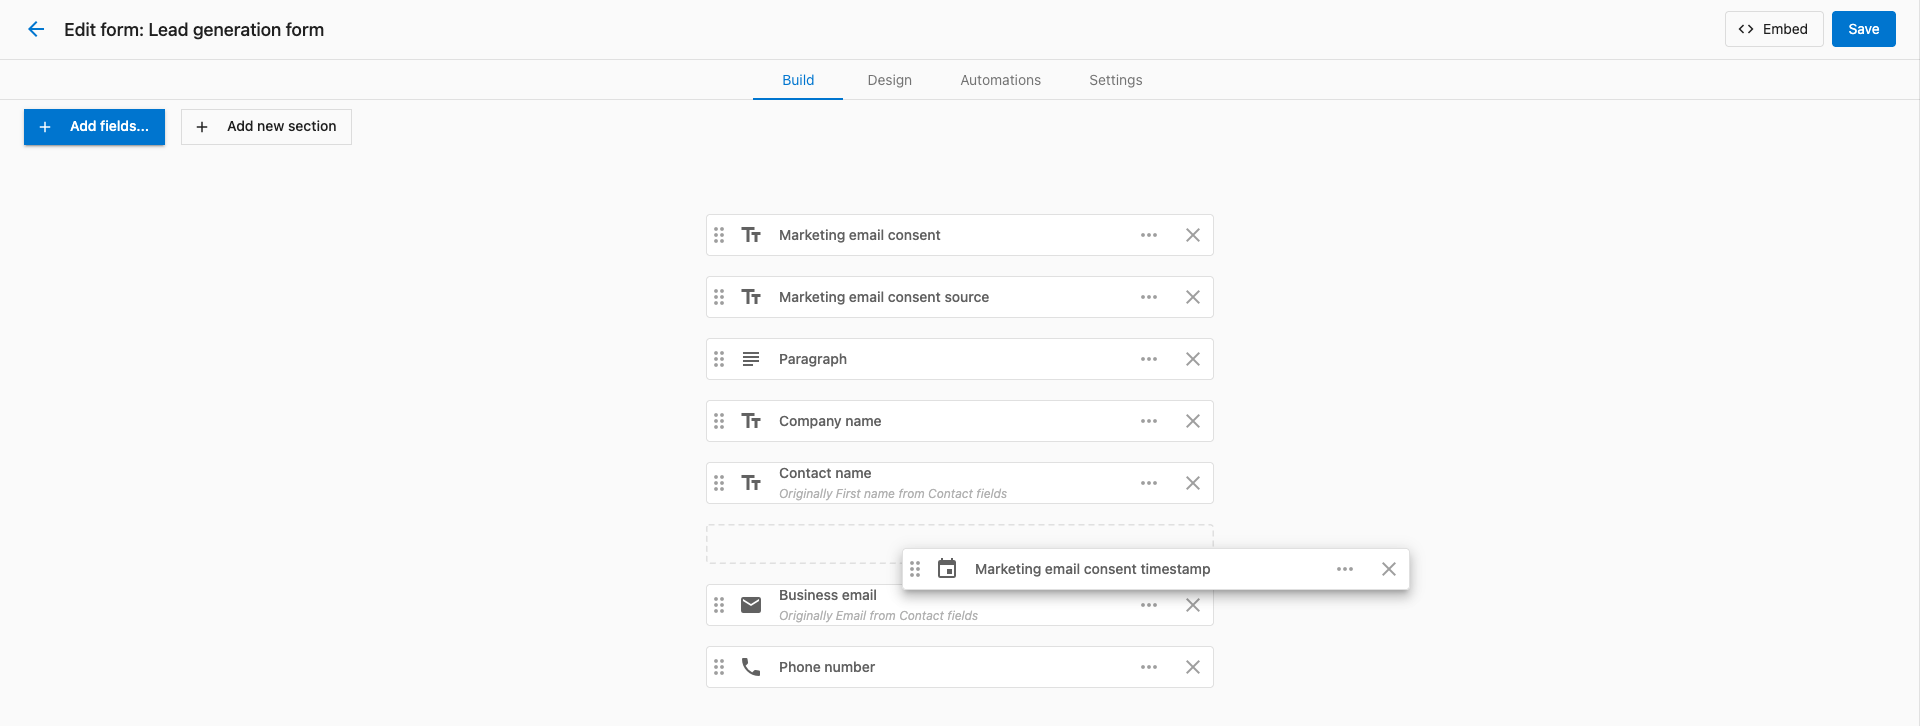
Task: Open more options for Marketing email consent timestamp
Action: [x=1345, y=569]
